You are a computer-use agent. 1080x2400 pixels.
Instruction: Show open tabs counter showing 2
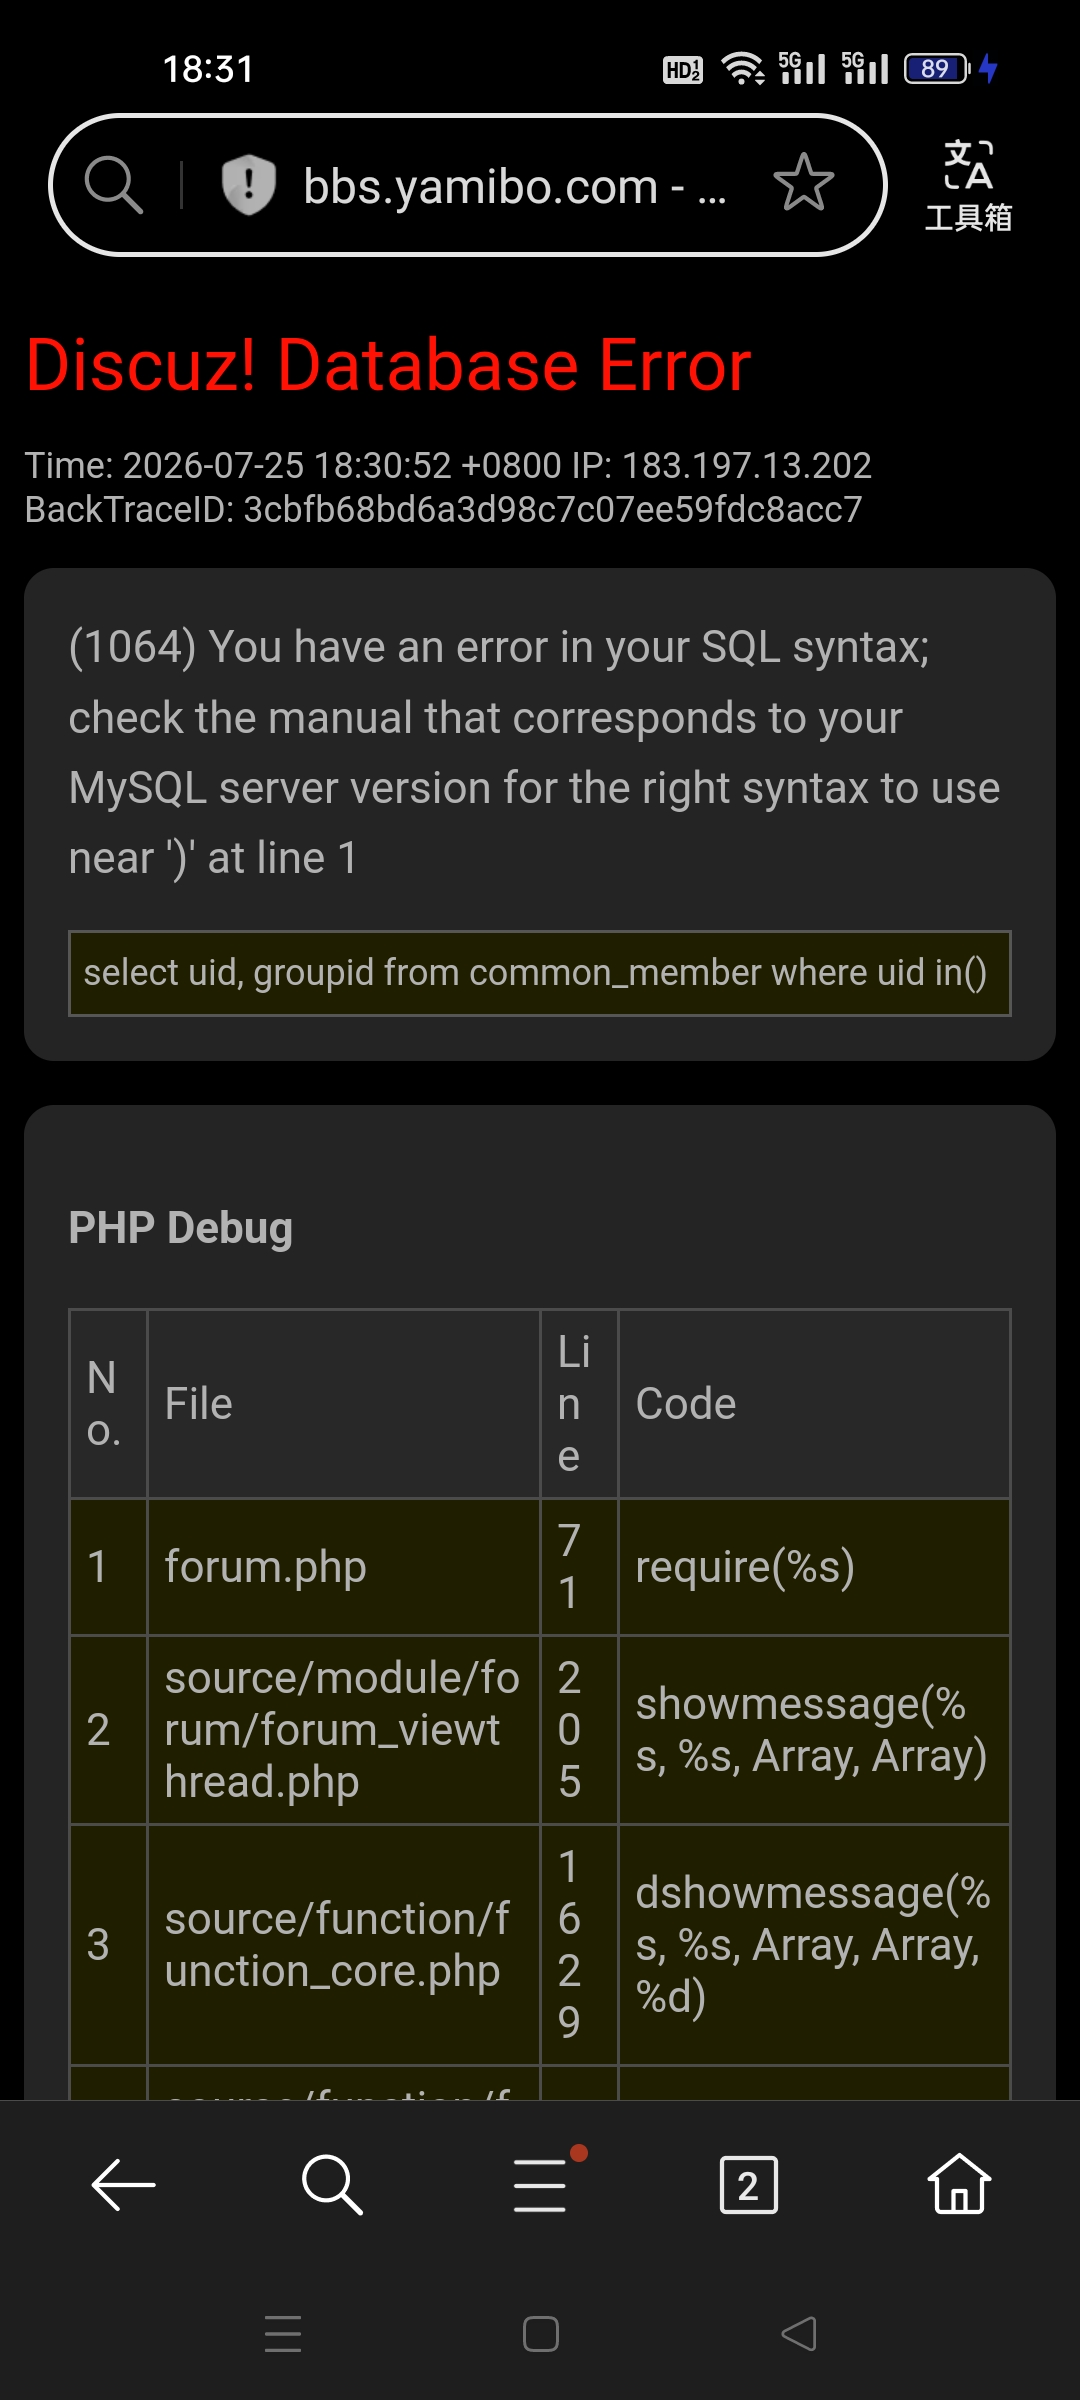[748, 2186]
